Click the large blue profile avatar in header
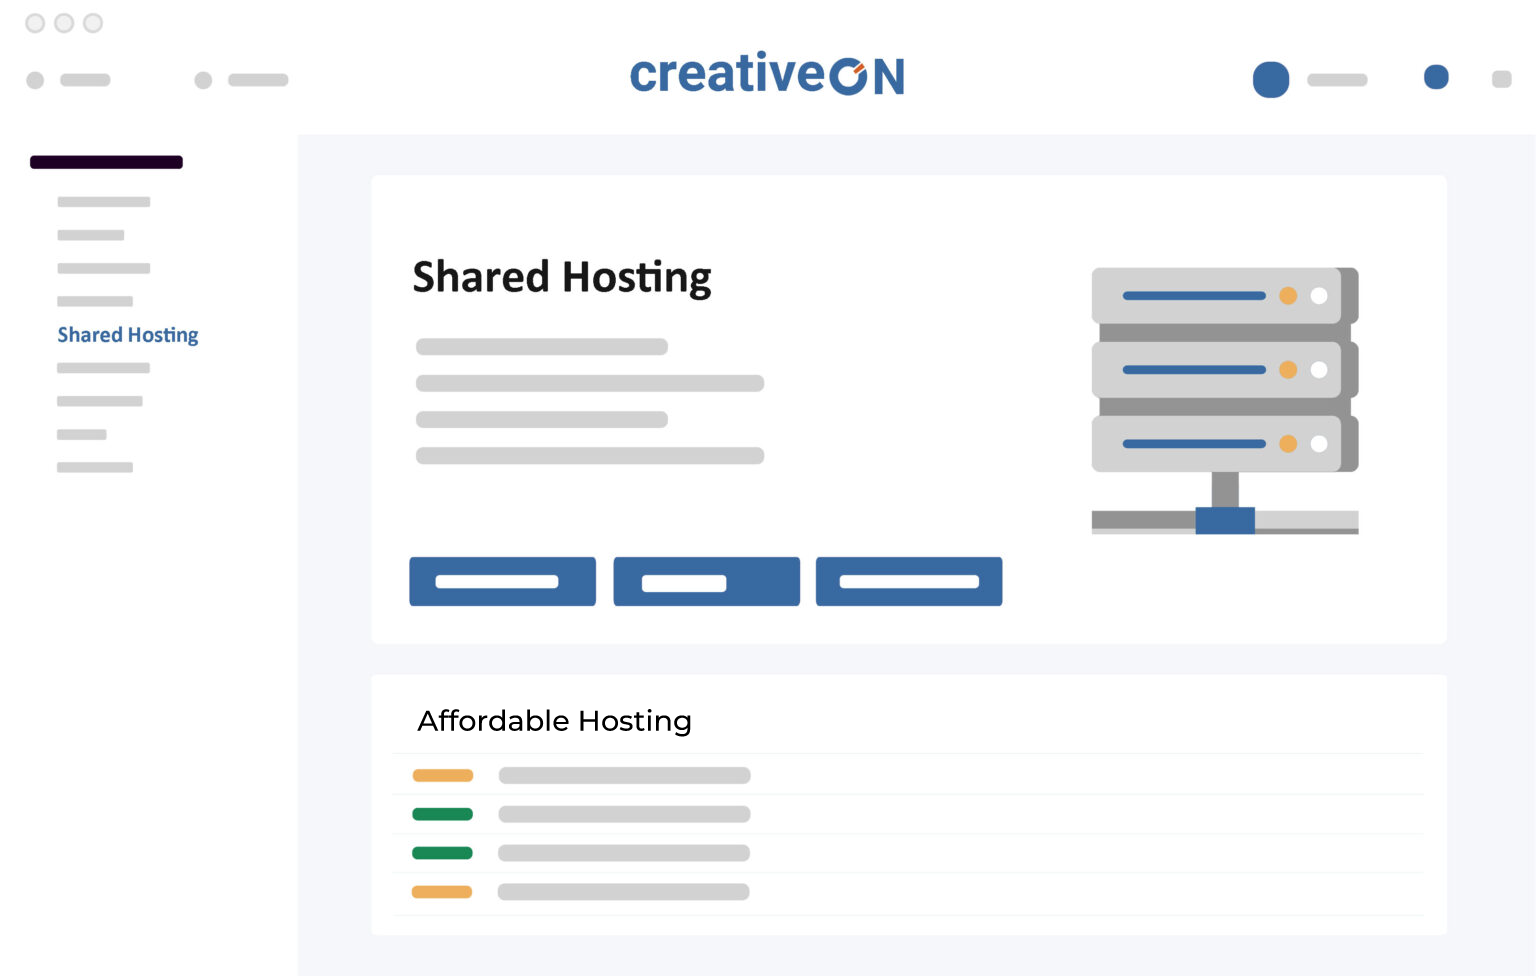The height and width of the screenshot is (976, 1536). (1270, 80)
